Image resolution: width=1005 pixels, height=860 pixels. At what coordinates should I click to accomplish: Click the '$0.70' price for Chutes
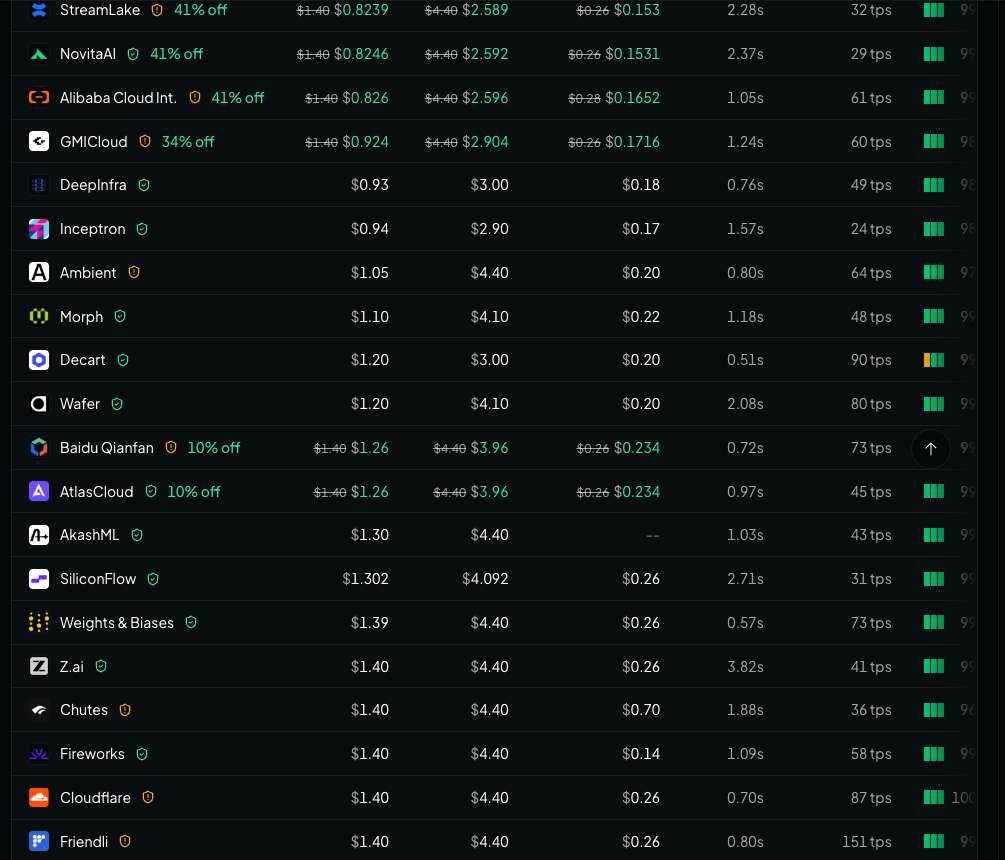click(641, 710)
